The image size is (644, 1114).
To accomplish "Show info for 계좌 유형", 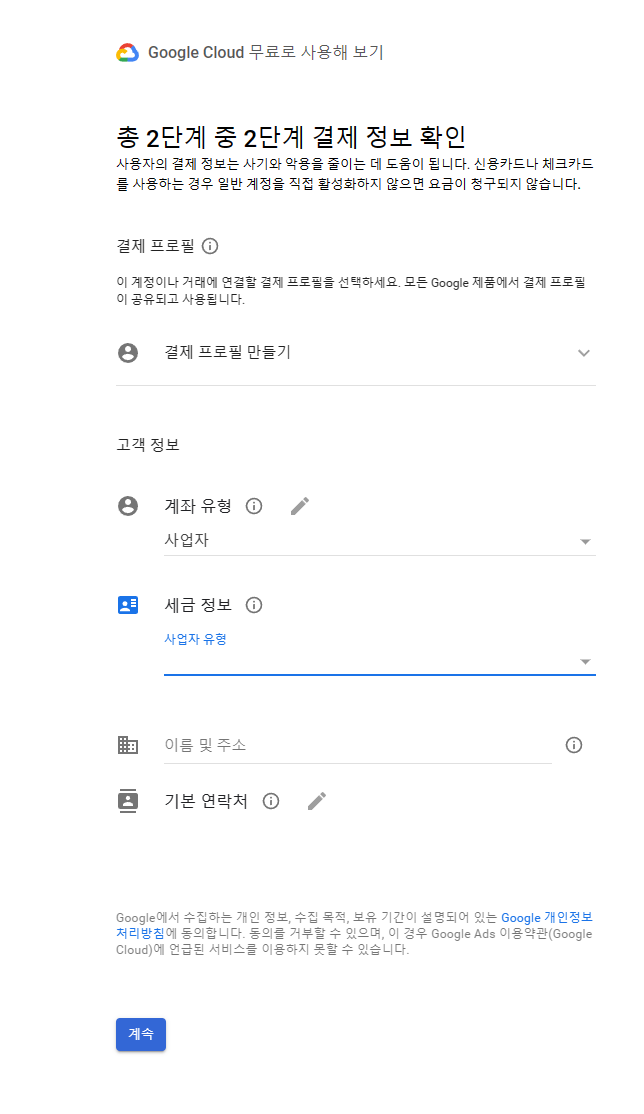I will point(254,506).
